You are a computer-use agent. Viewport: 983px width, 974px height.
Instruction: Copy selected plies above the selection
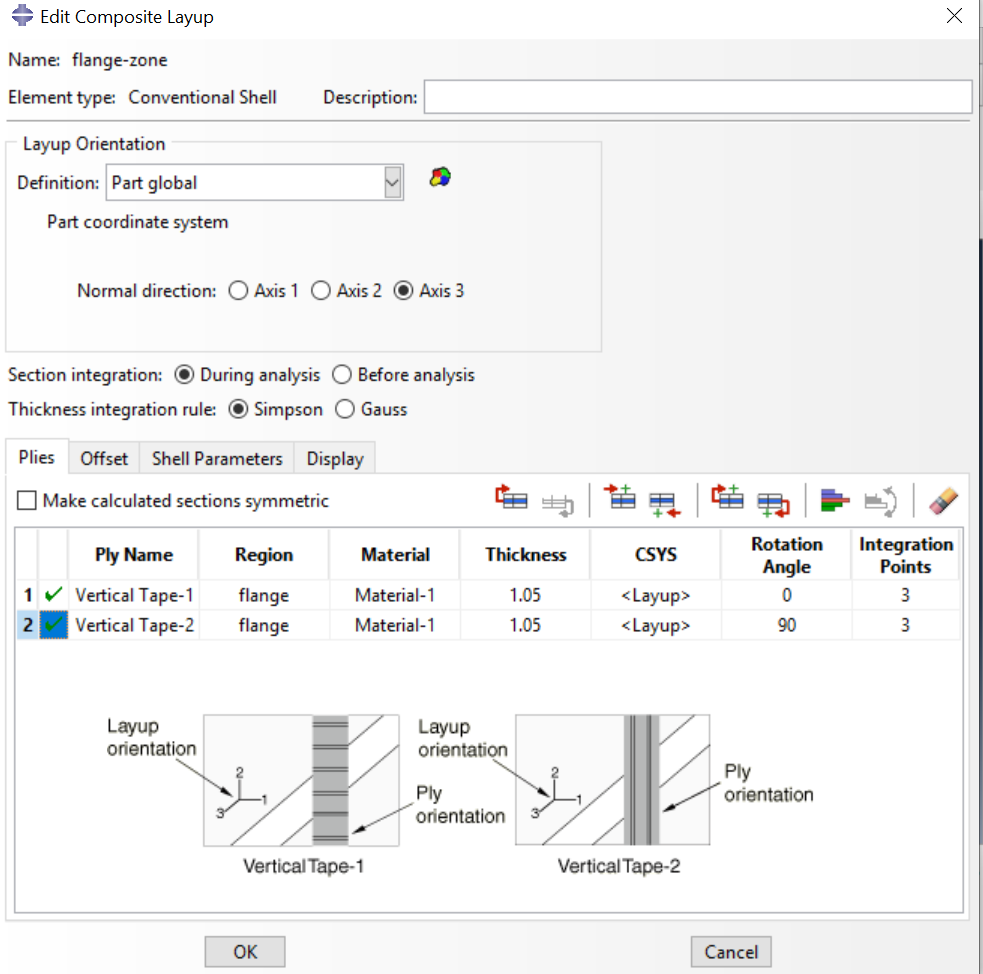[728, 500]
